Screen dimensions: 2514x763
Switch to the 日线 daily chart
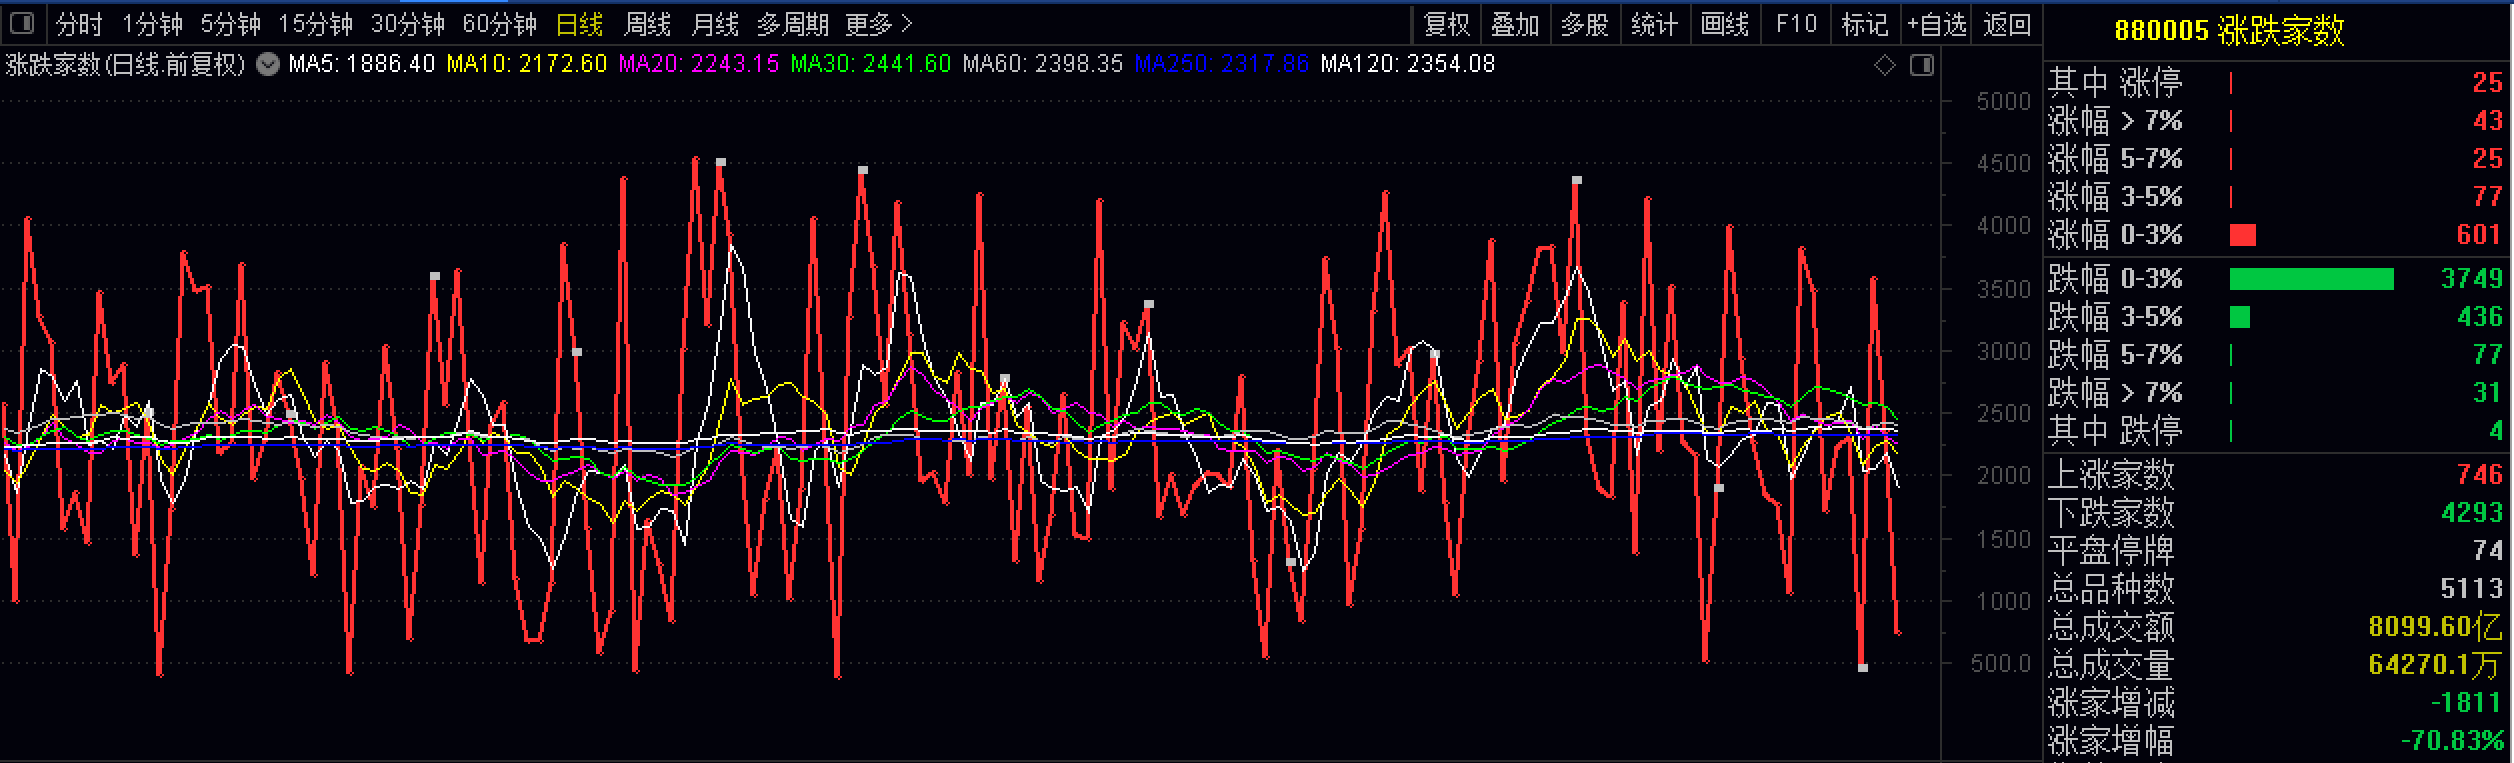tap(579, 24)
